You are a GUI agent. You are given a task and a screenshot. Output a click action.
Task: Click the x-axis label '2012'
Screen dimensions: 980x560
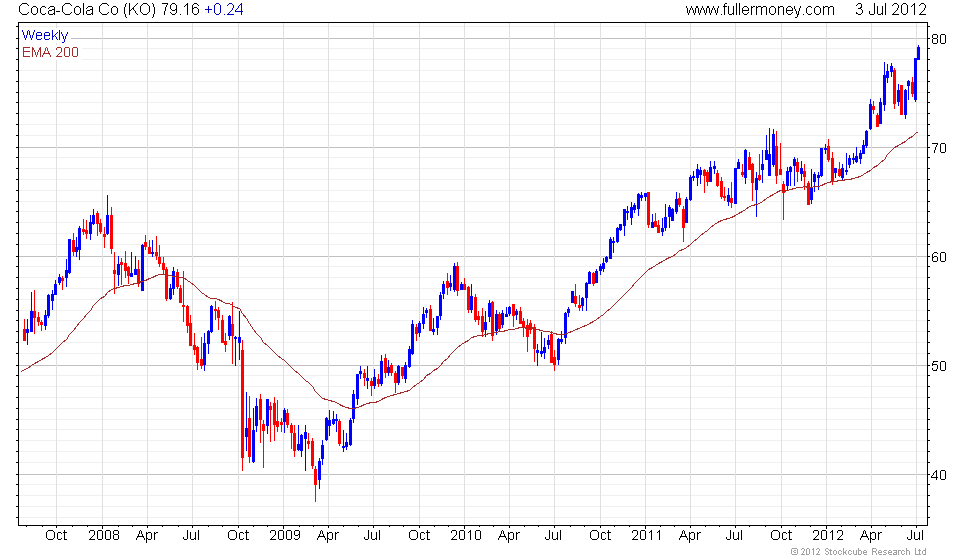click(828, 536)
